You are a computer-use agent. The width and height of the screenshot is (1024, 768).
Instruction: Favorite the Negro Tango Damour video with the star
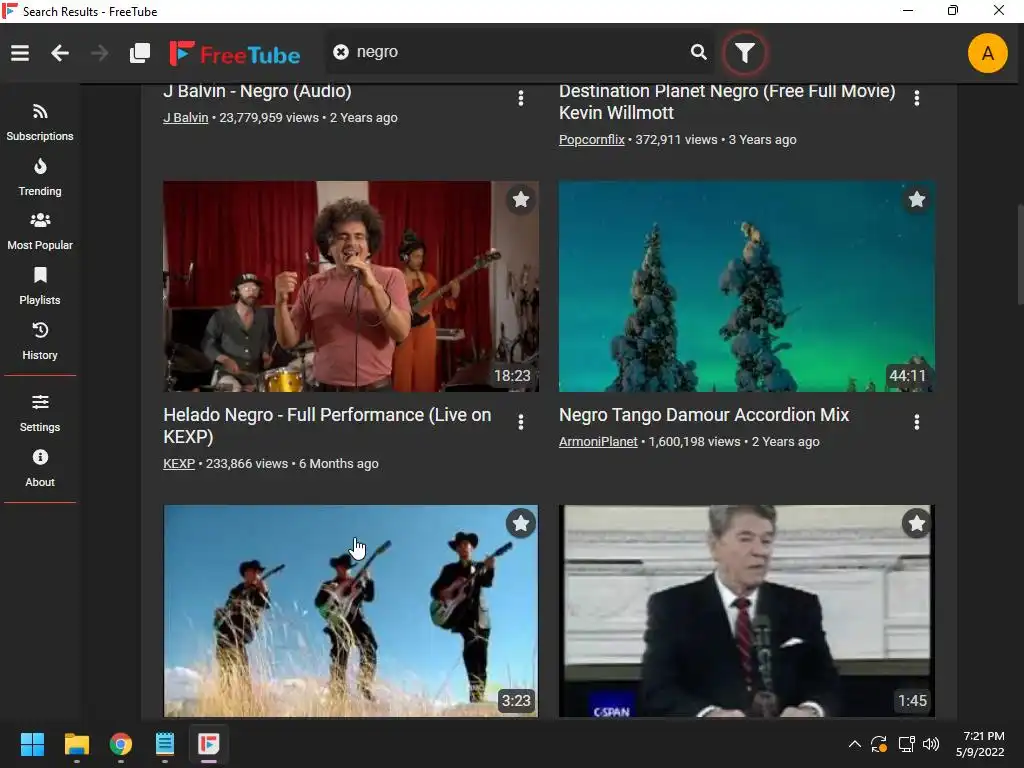click(916, 199)
